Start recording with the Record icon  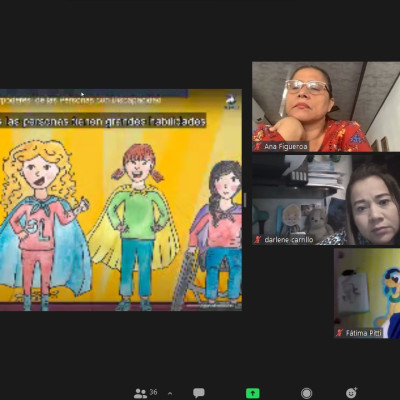click(306, 393)
